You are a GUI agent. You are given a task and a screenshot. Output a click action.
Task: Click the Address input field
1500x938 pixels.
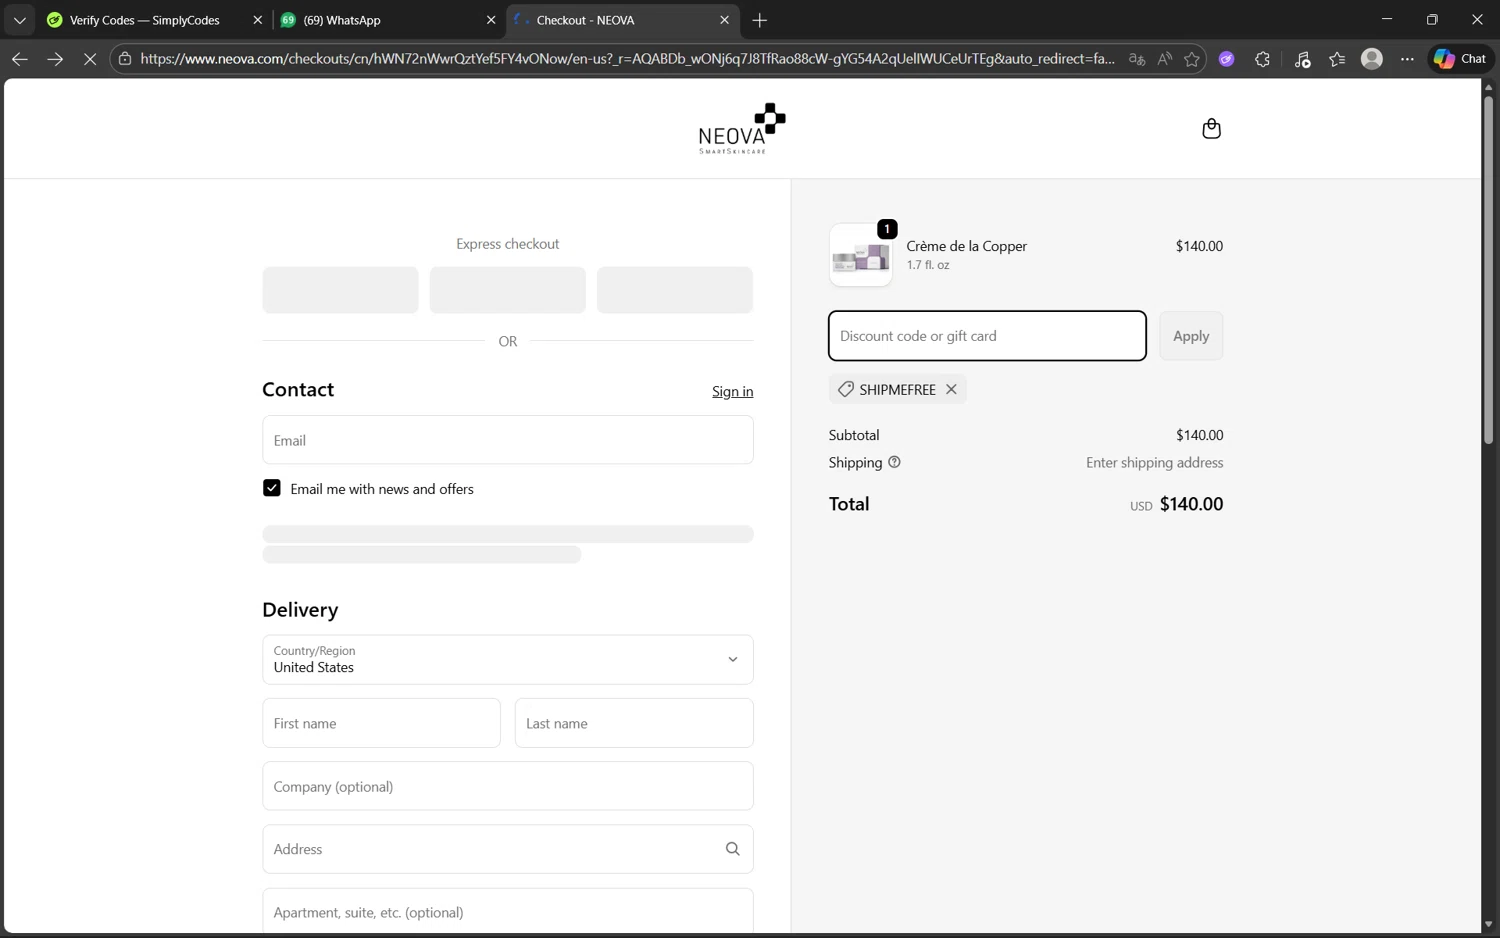(508, 849)
